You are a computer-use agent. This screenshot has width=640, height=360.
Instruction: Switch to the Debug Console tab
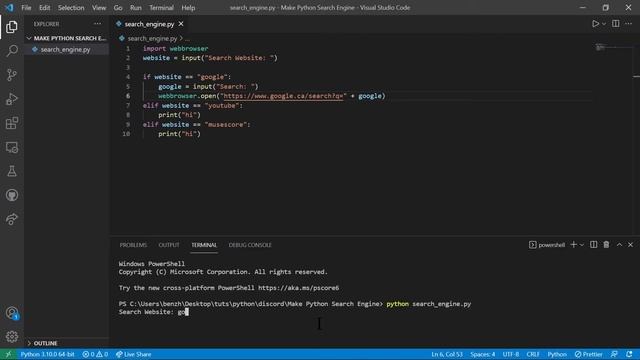click(250, 245)
